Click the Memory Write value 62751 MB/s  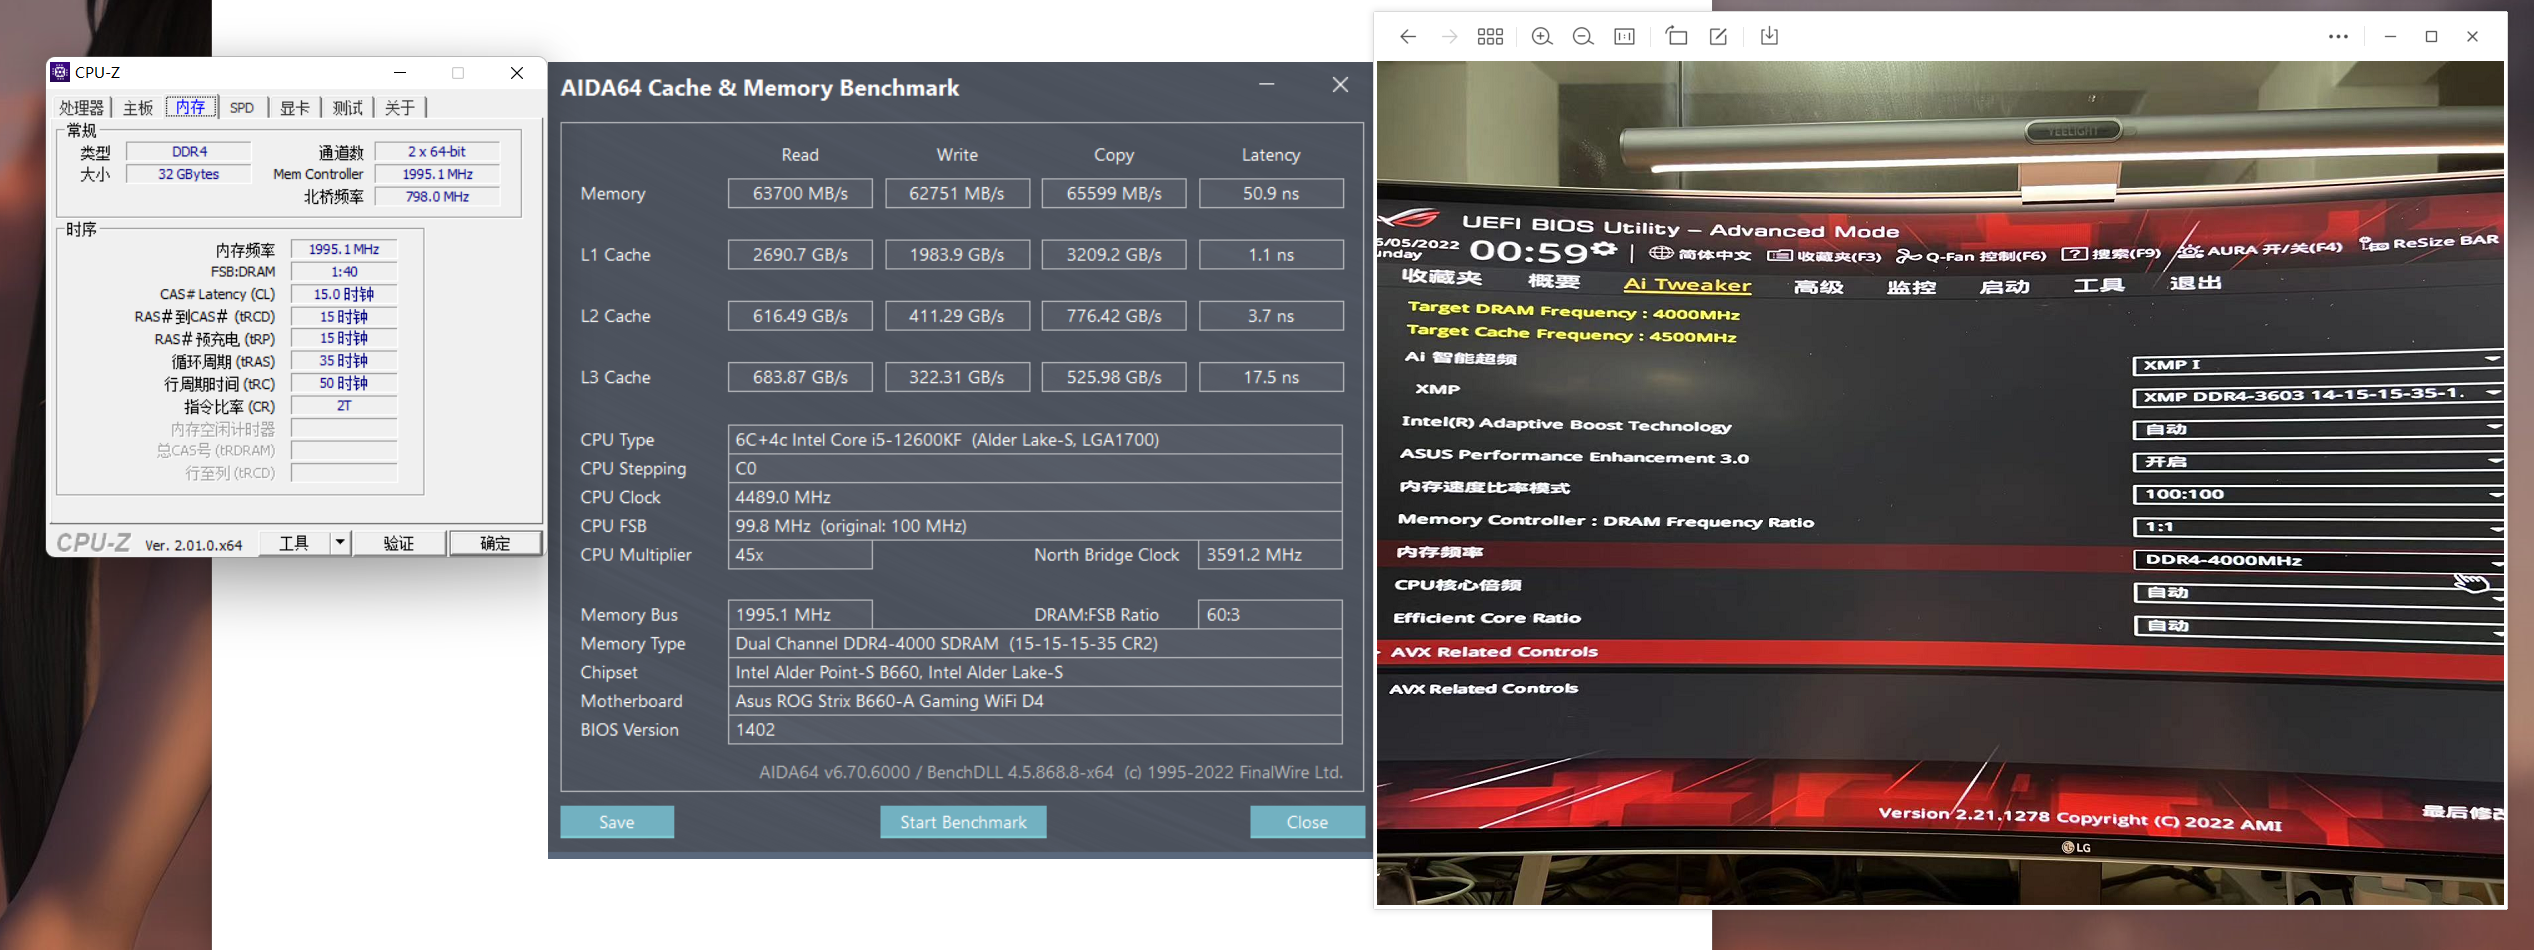957,193
